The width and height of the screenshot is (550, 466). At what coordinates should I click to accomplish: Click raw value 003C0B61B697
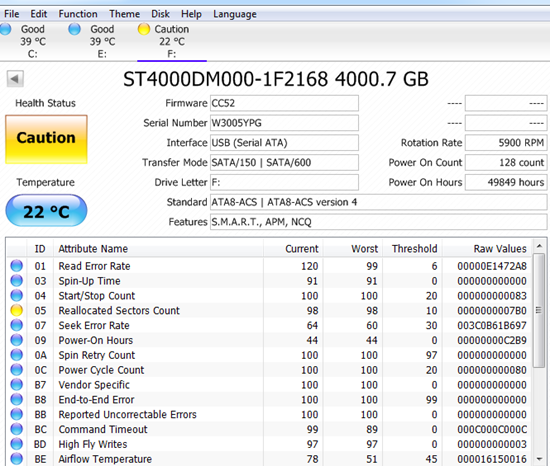492,325
